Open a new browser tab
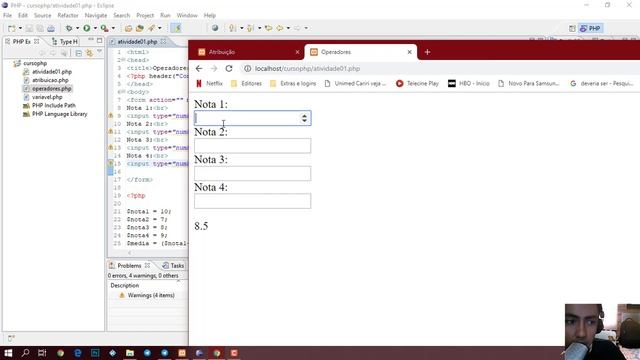 coord(427,52)
